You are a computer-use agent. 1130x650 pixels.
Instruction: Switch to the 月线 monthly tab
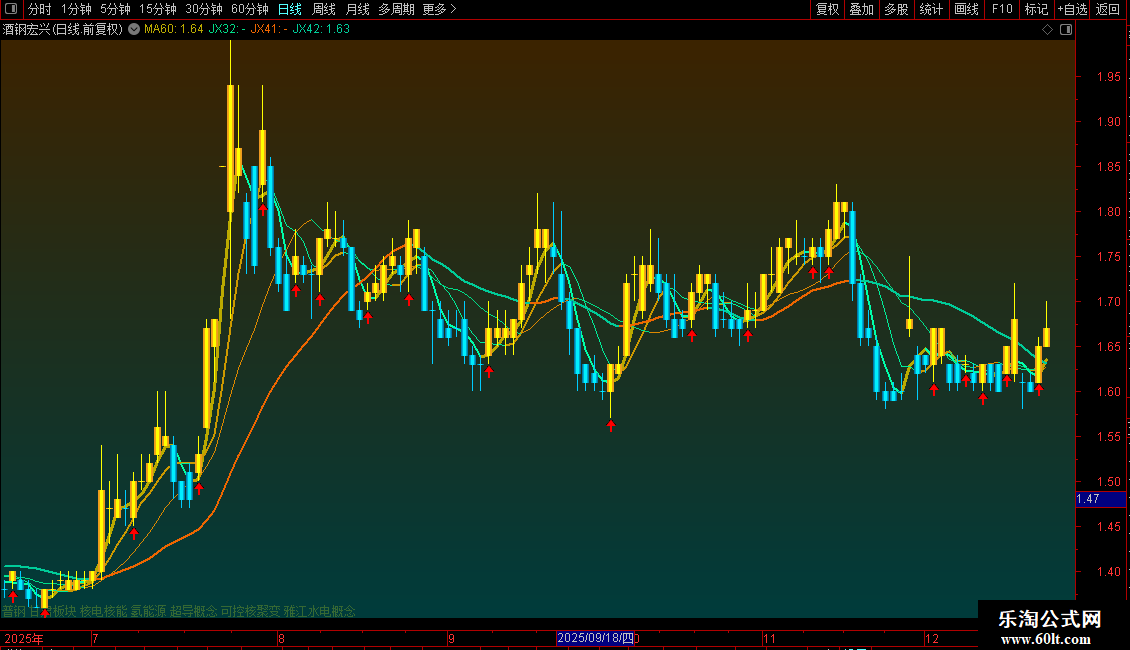tap(357, 9)
